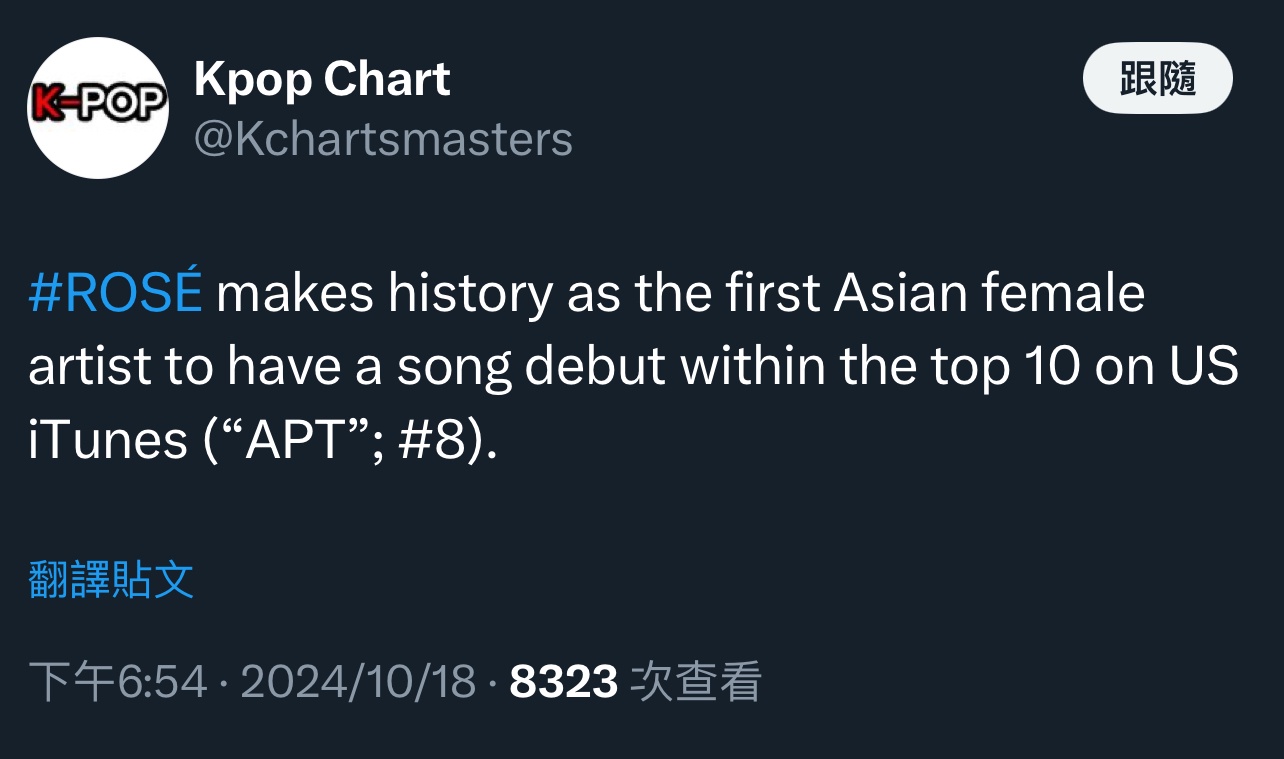Open the @Kchartsmasters handle link
1284x759 pixels.
[x=383, y=139]
